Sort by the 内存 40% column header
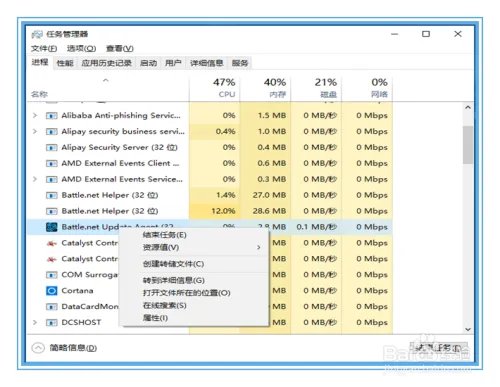The width and height of the screenshot is (500, 387). [x=265, y=88]
